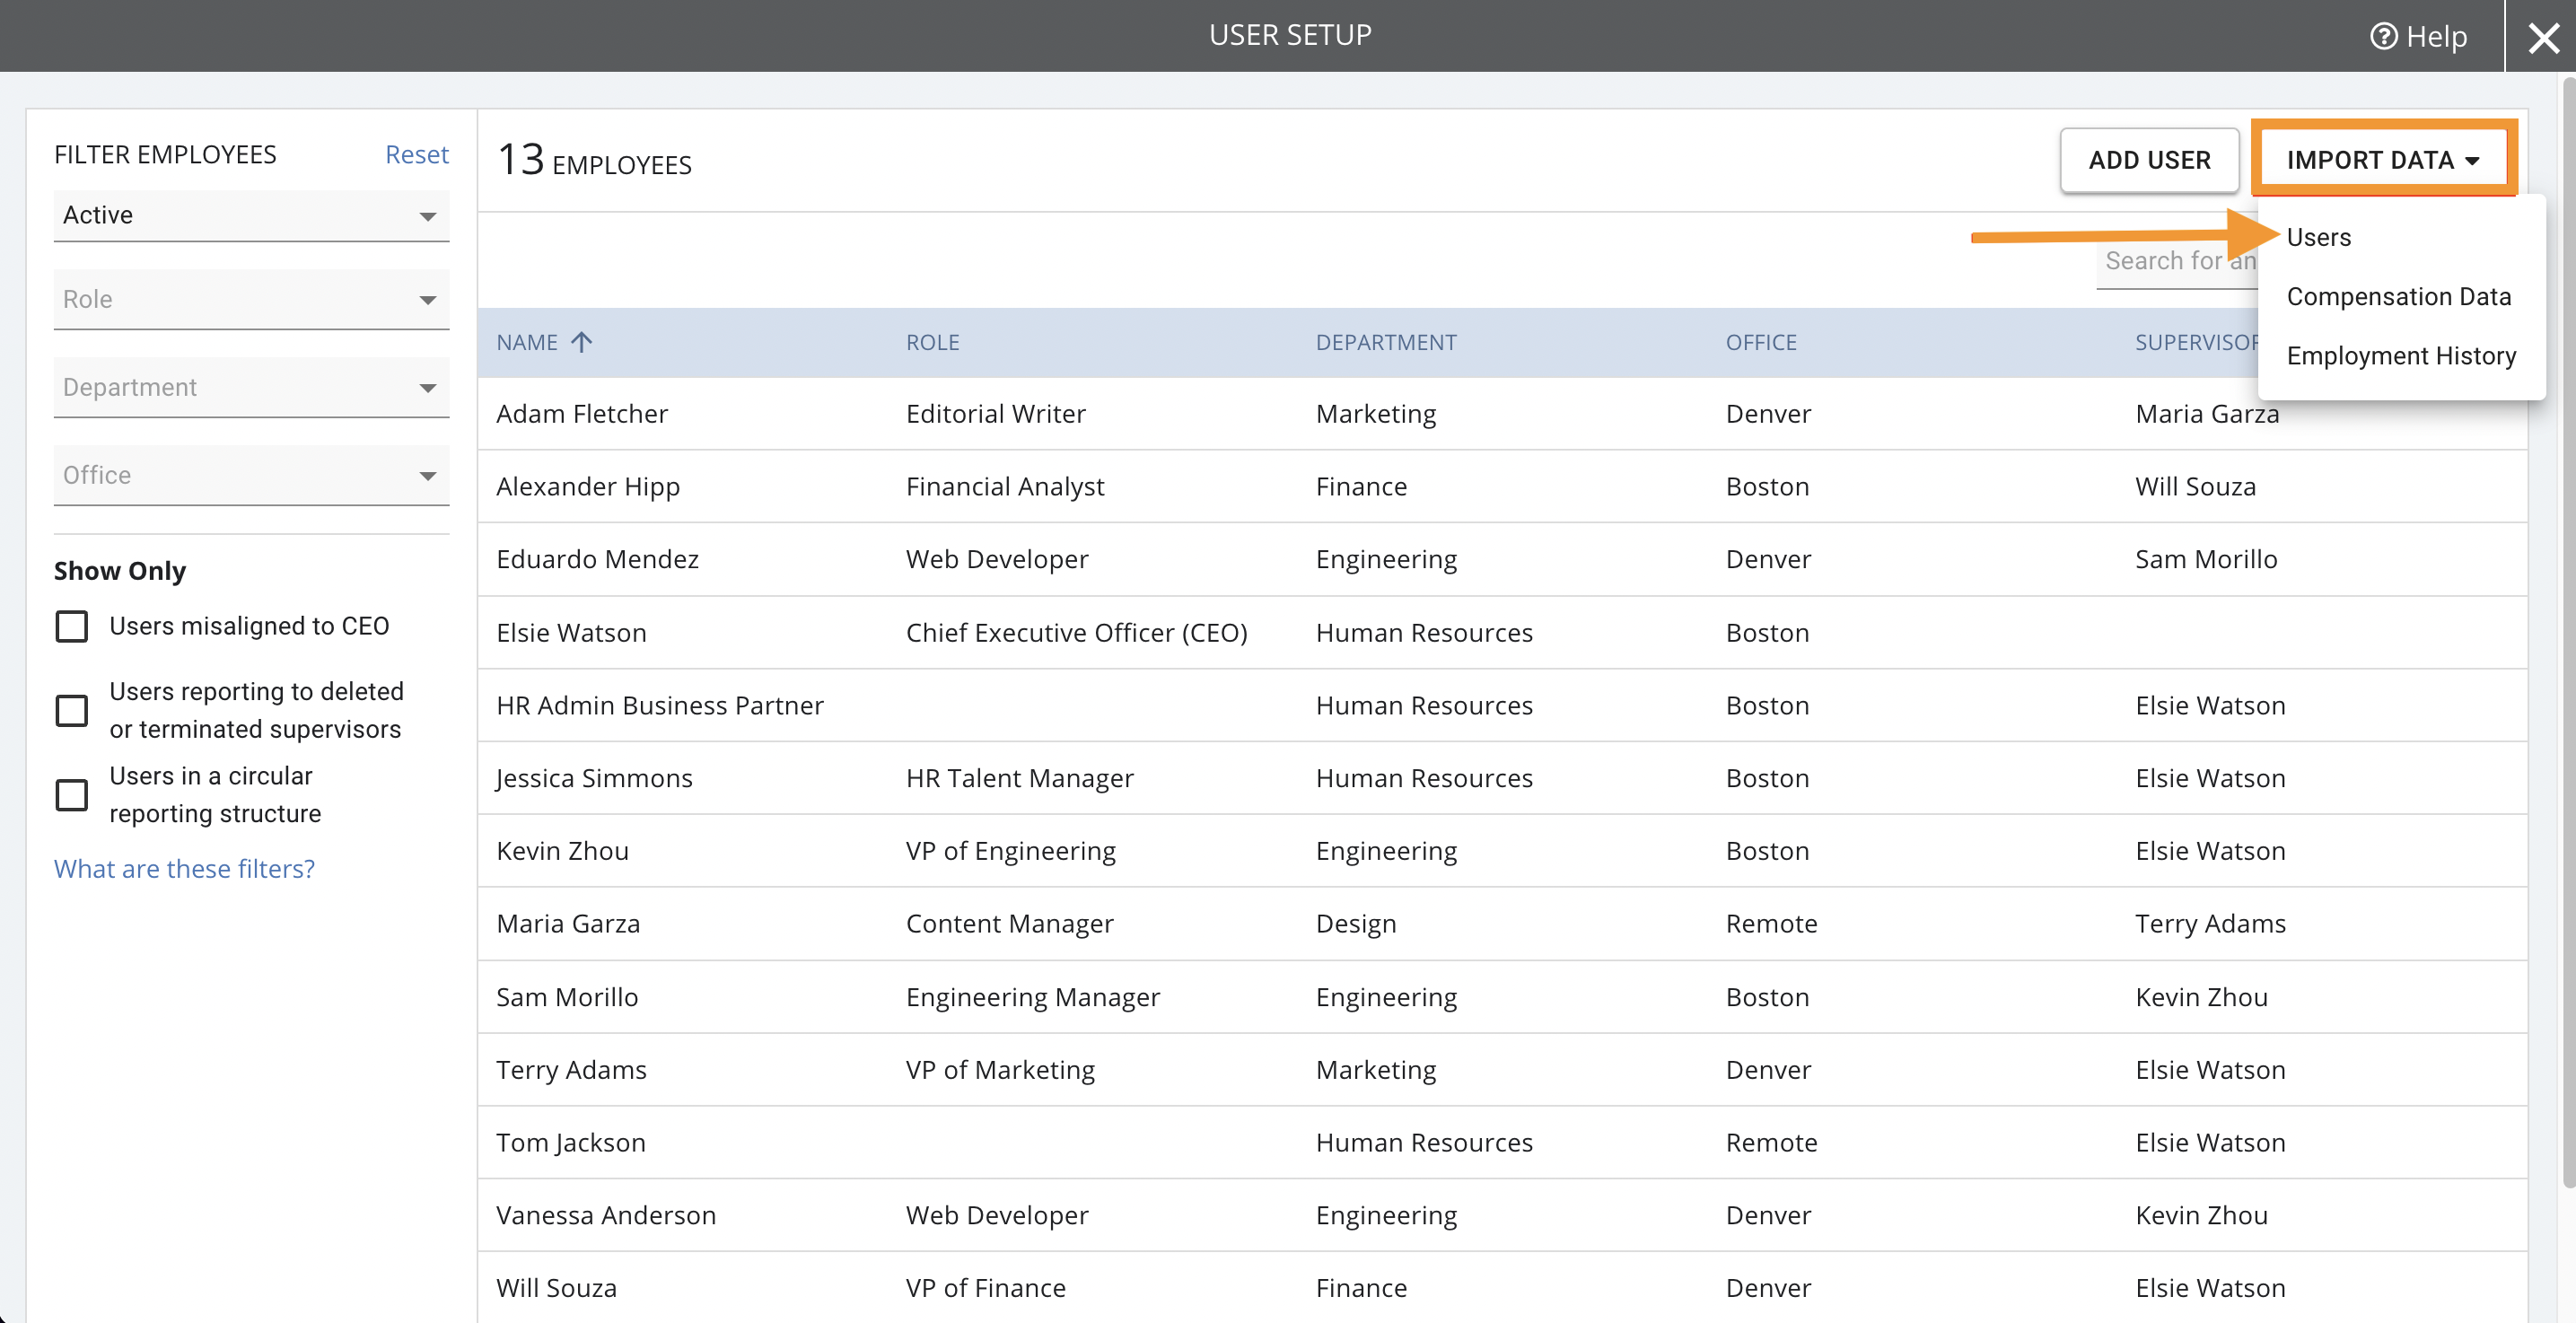Open the Department filter dropdown
The image size is (2576, 1323).
[x=251, y=387]
